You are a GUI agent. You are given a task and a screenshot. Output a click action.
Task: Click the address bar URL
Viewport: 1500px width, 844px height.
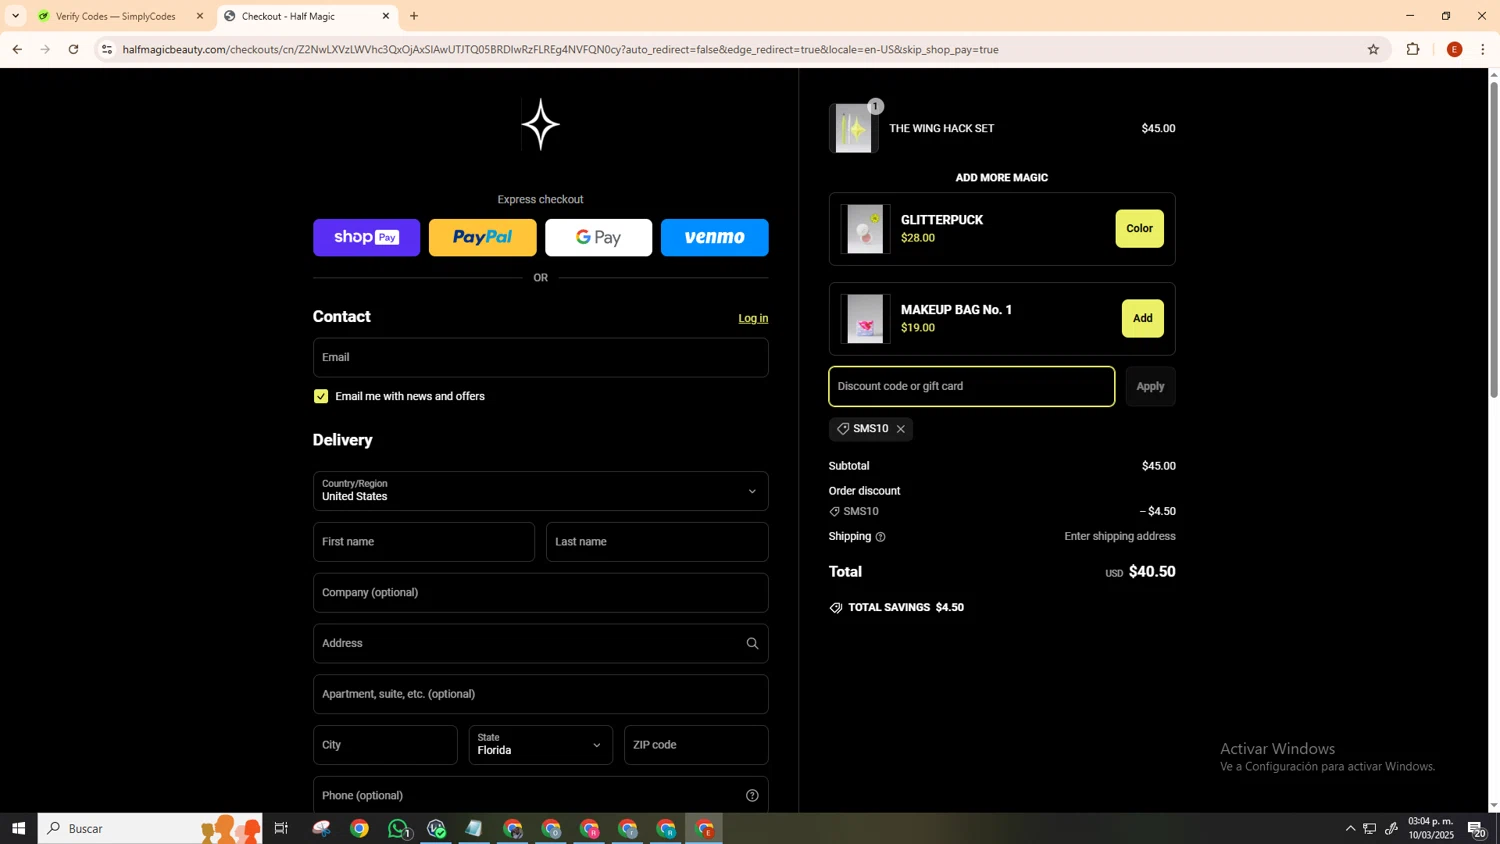(x=560, y=49)
